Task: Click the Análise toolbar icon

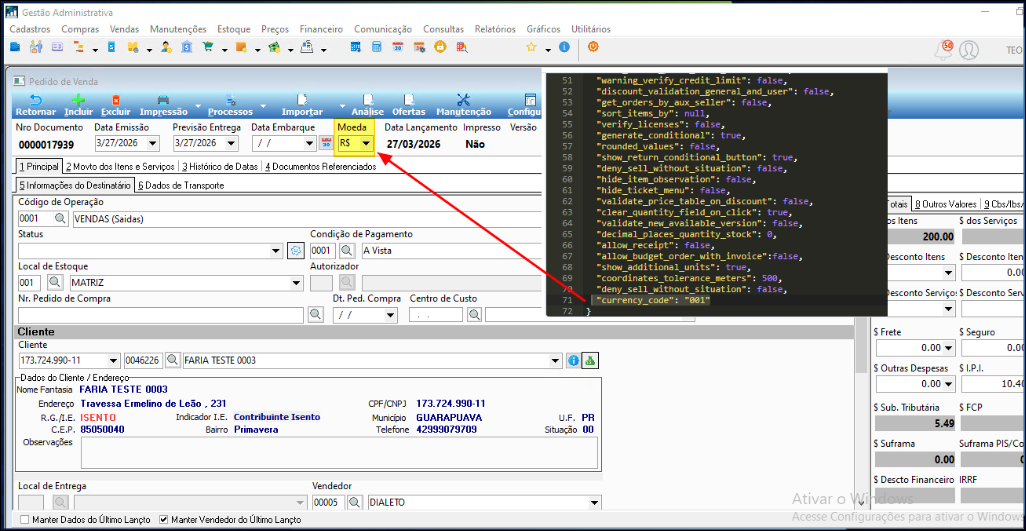Action: (x=367, y=100)
